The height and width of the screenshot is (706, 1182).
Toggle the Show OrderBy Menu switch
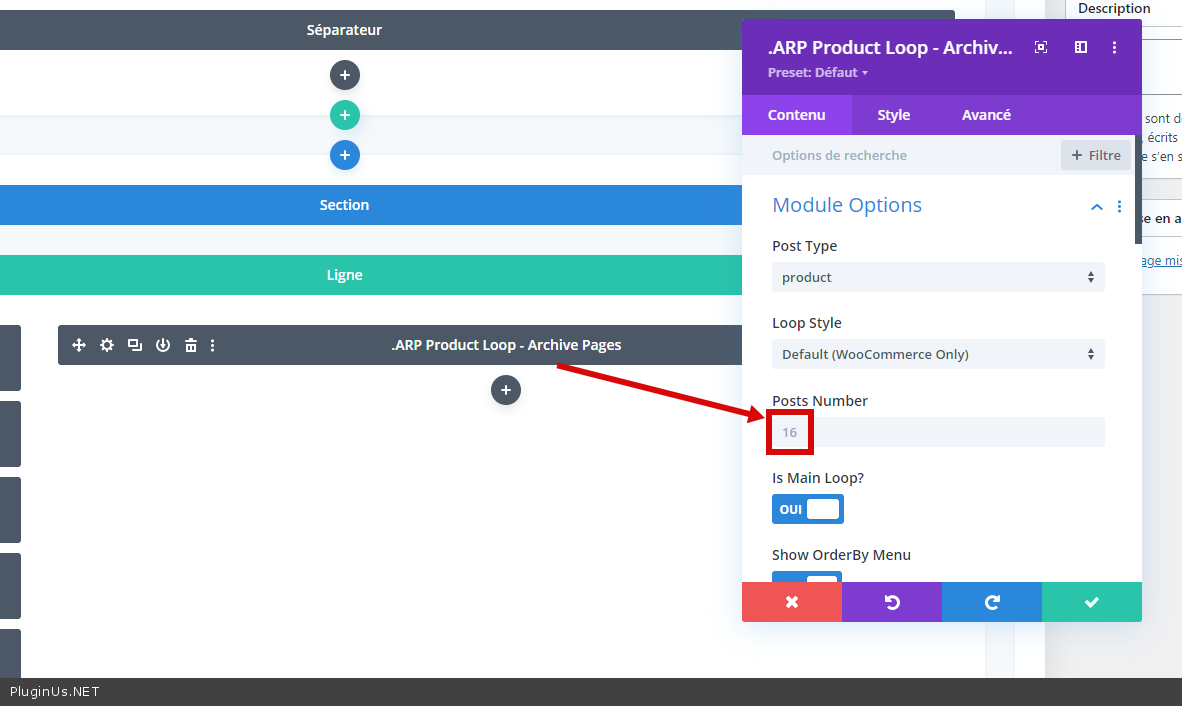coord(807,578)
